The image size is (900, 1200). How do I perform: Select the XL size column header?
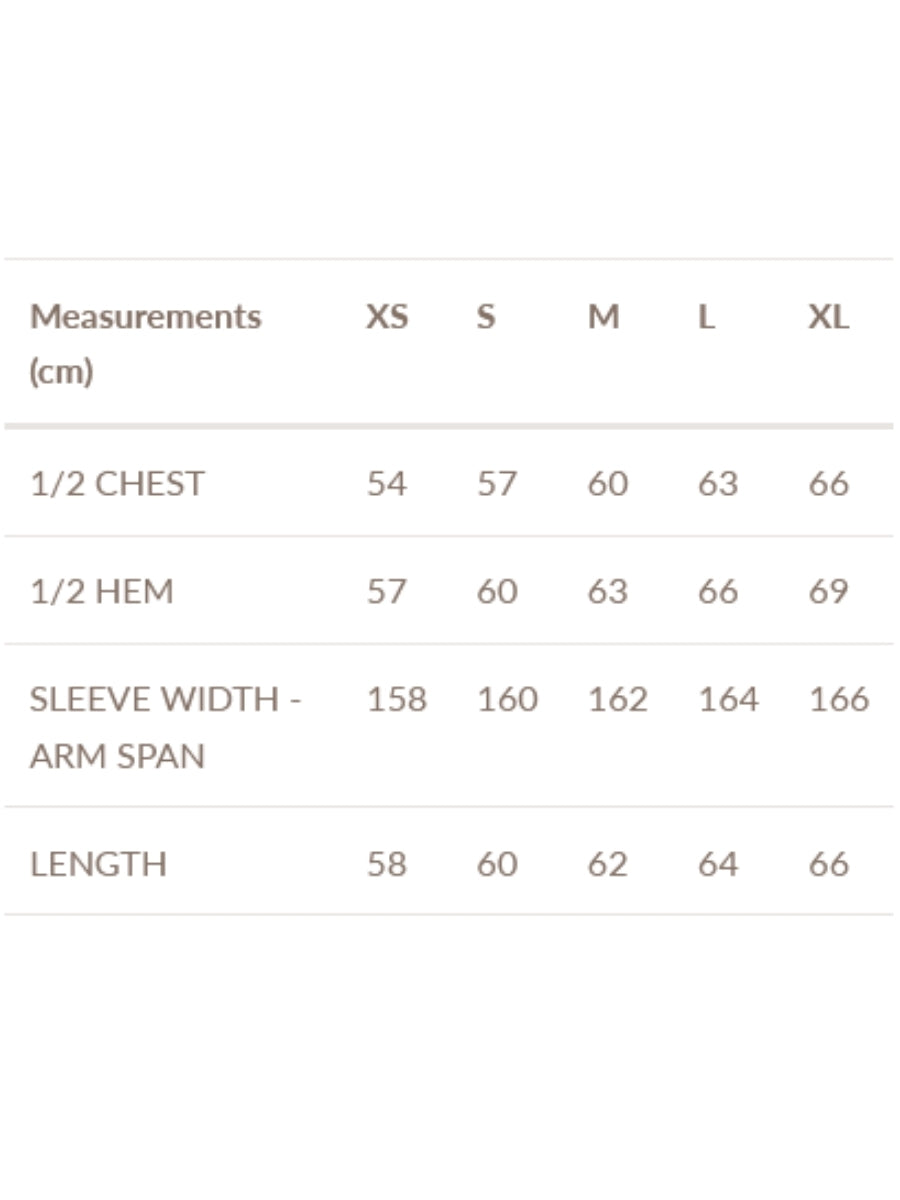pyautogui.click(x=828, y=317)
